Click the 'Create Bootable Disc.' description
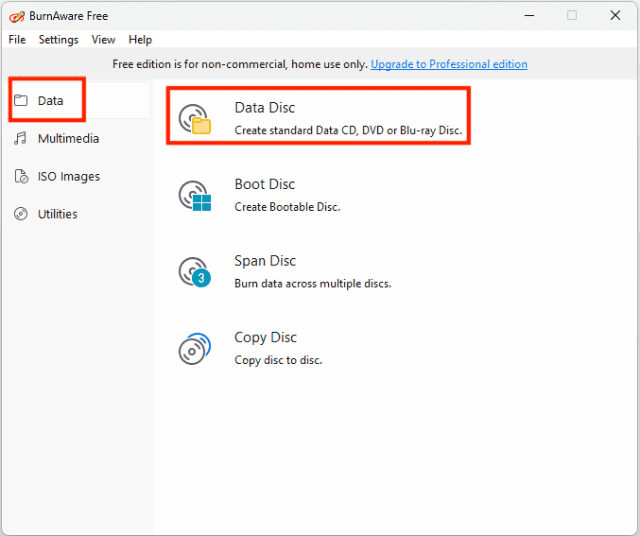Image resolution: width=640 pixels, height=536 pixels. click(287, 207)
